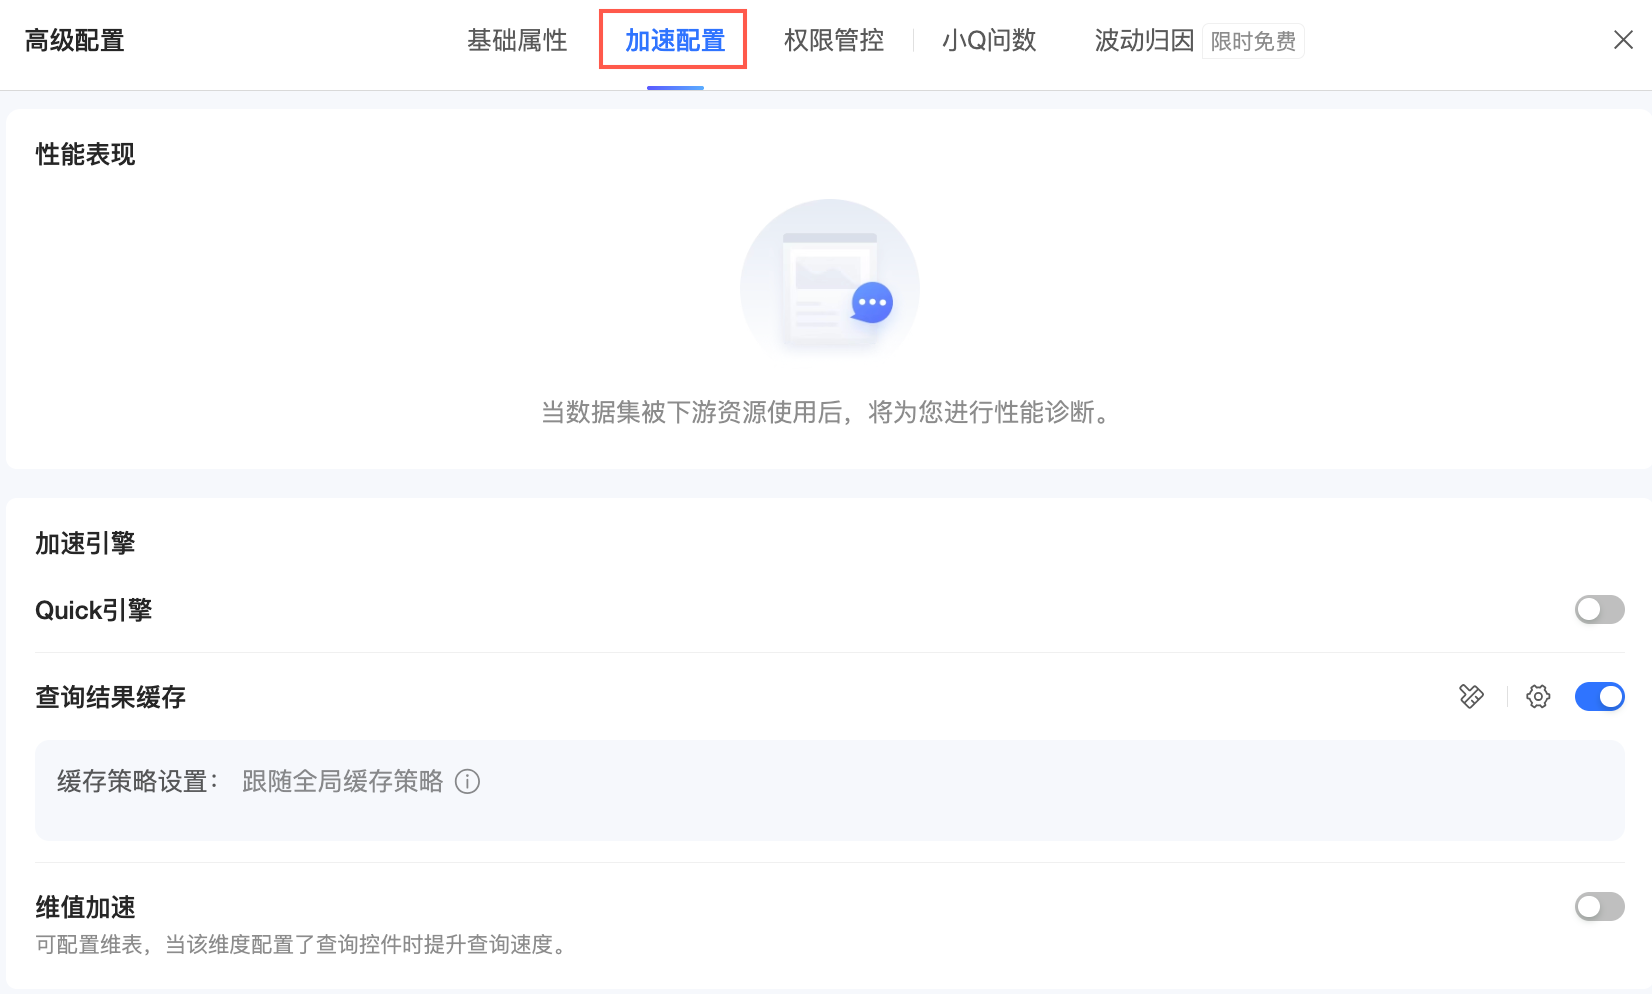Click the 当数据集被下游资源使用后 message
This screenshot has height=994, width=1652.
[827, 413]
